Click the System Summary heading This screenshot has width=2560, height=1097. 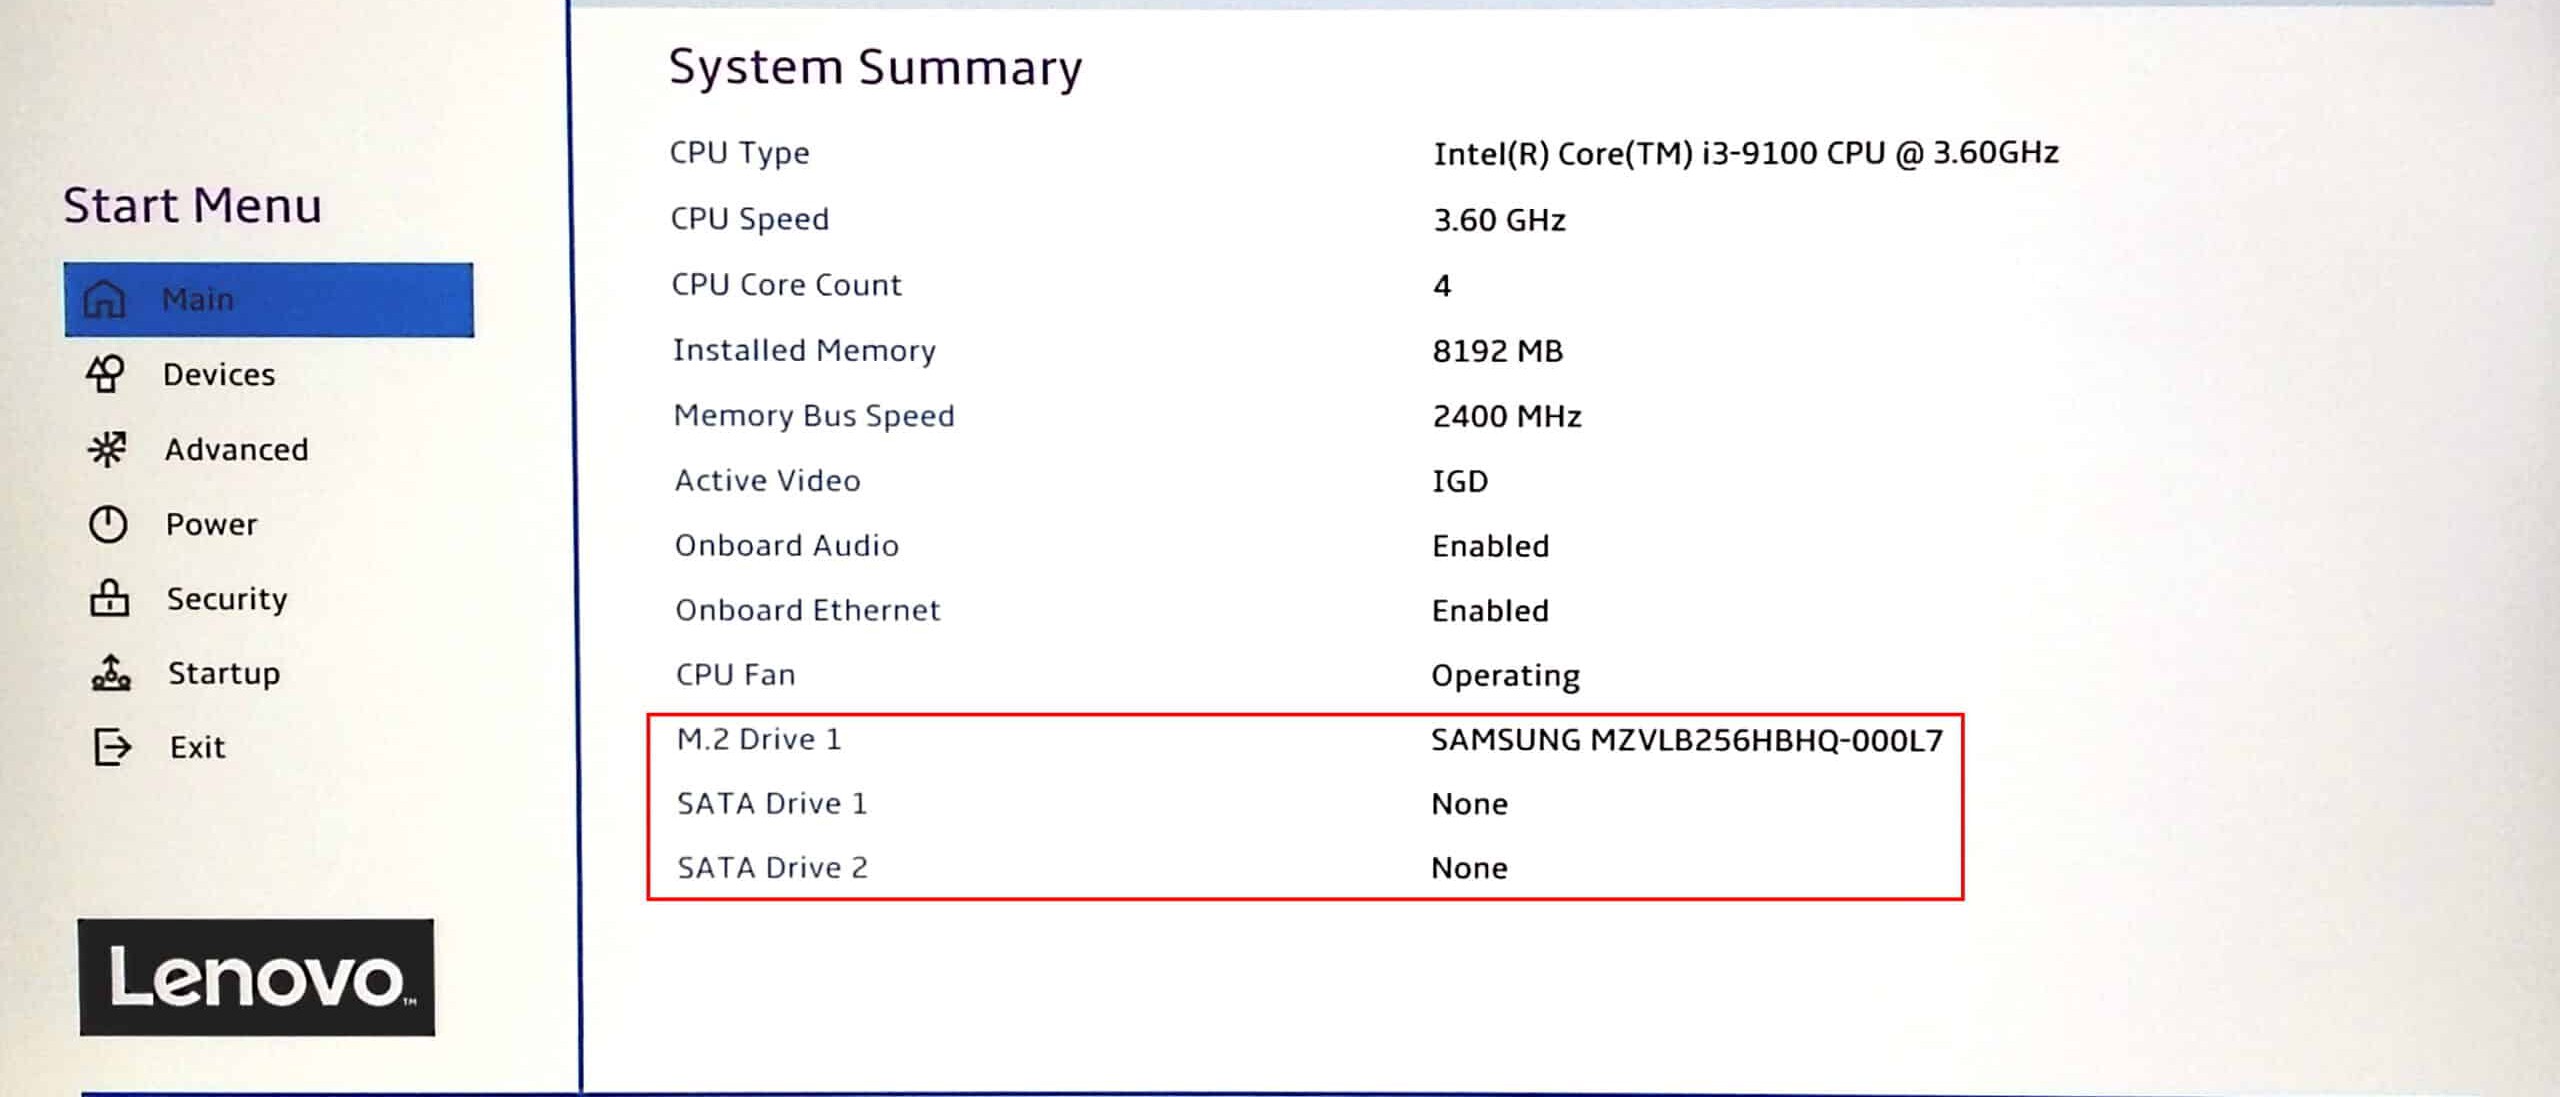(x=875, y=68)
